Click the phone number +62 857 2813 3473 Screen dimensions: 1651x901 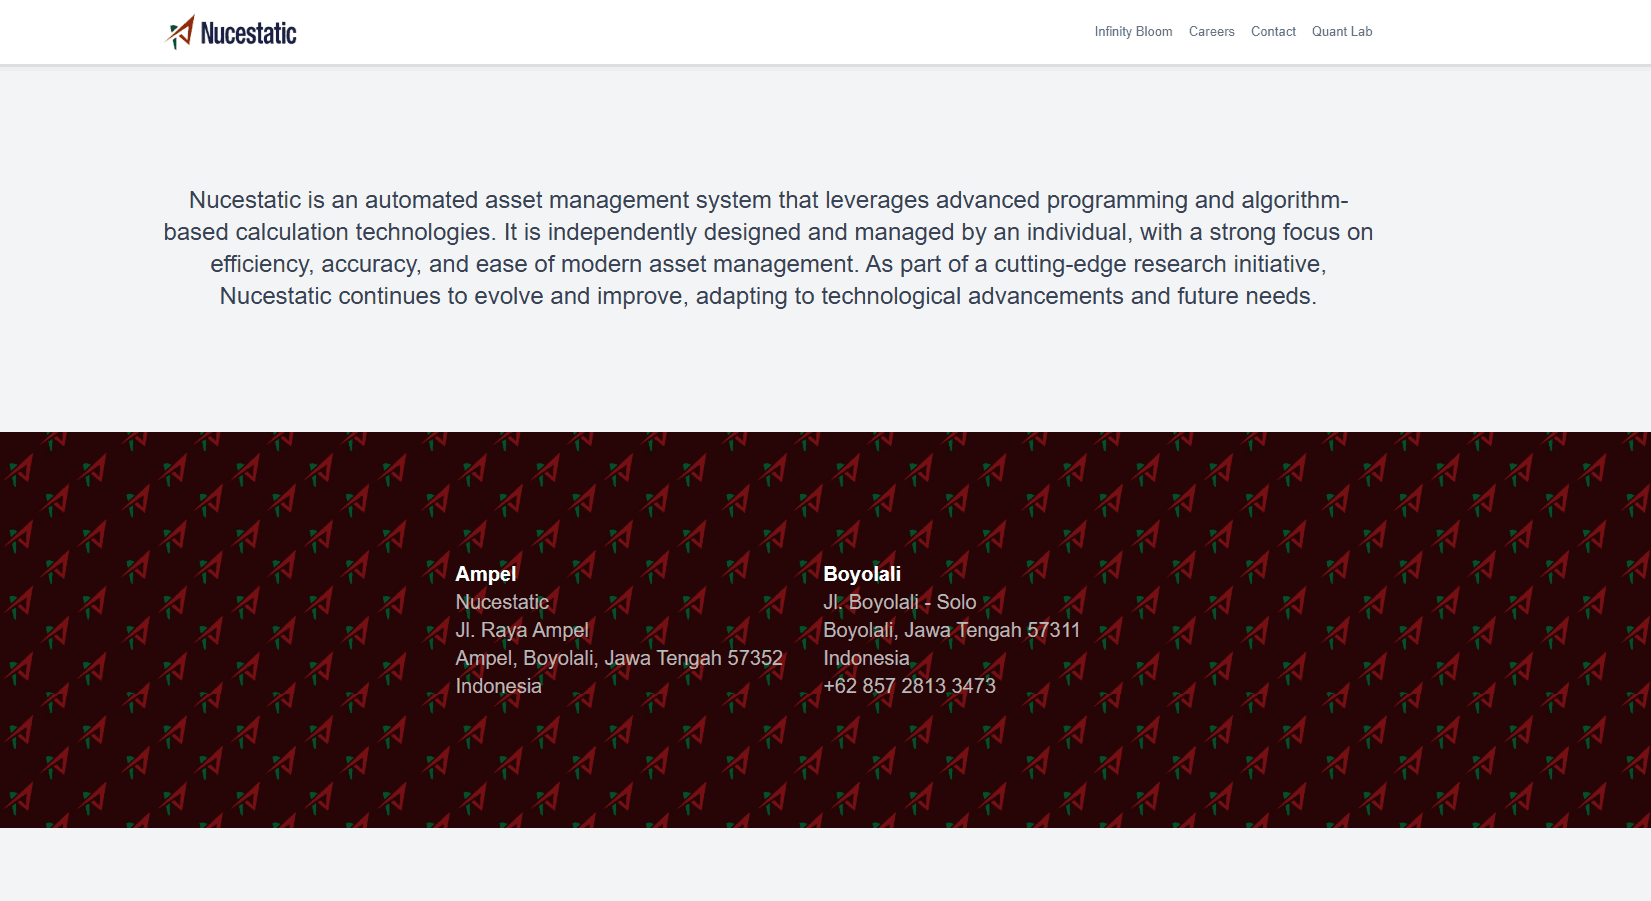tap(909, 686)
